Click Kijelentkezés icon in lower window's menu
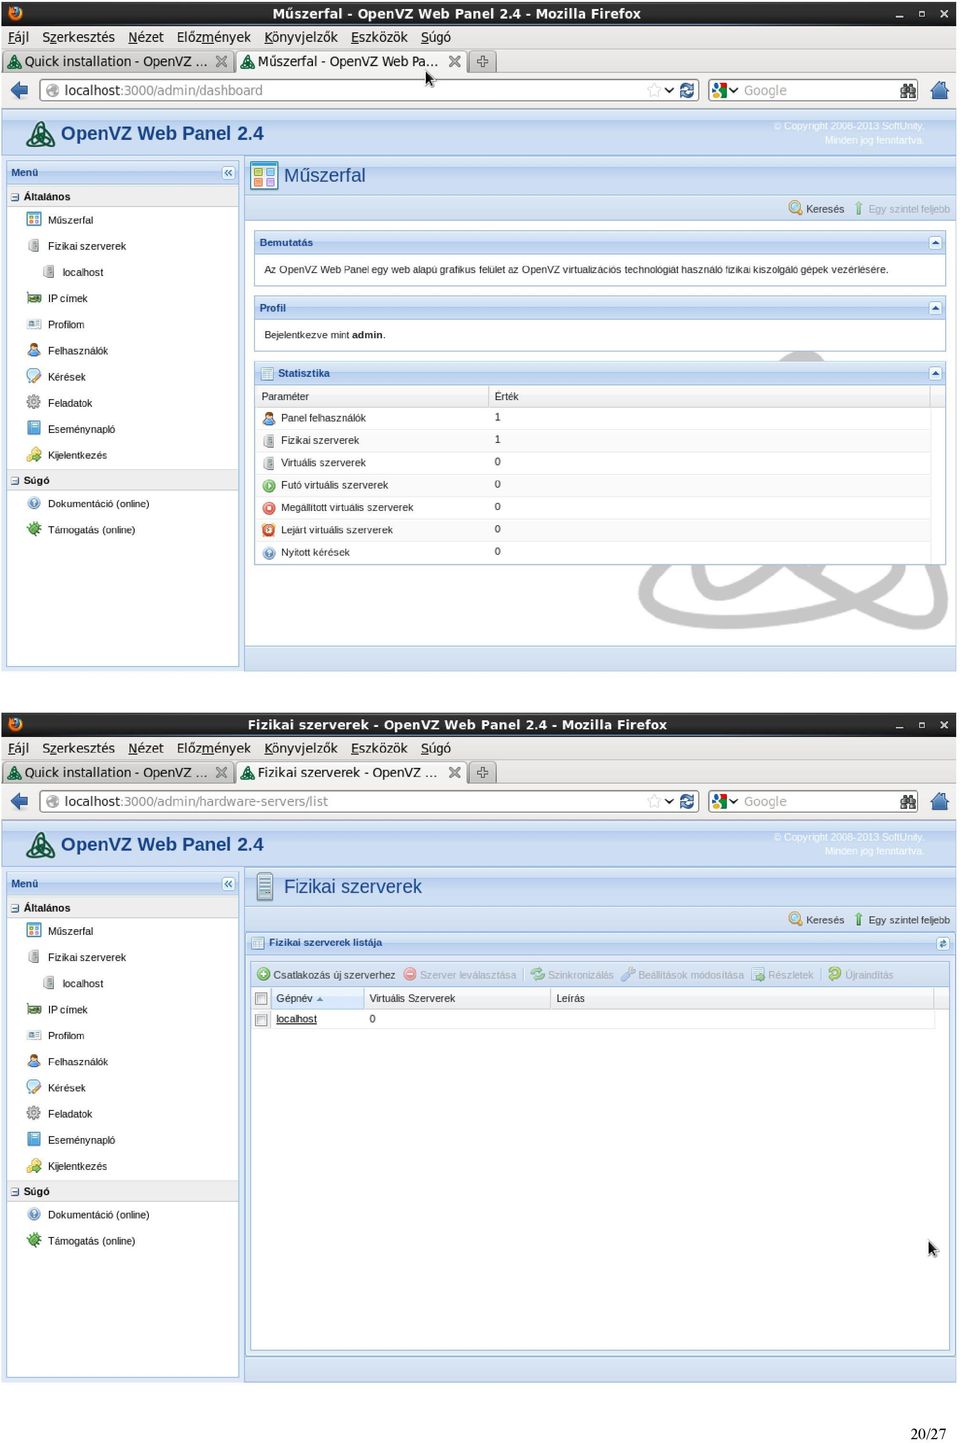960x1443 pixels. click(x=34, y=1166)
